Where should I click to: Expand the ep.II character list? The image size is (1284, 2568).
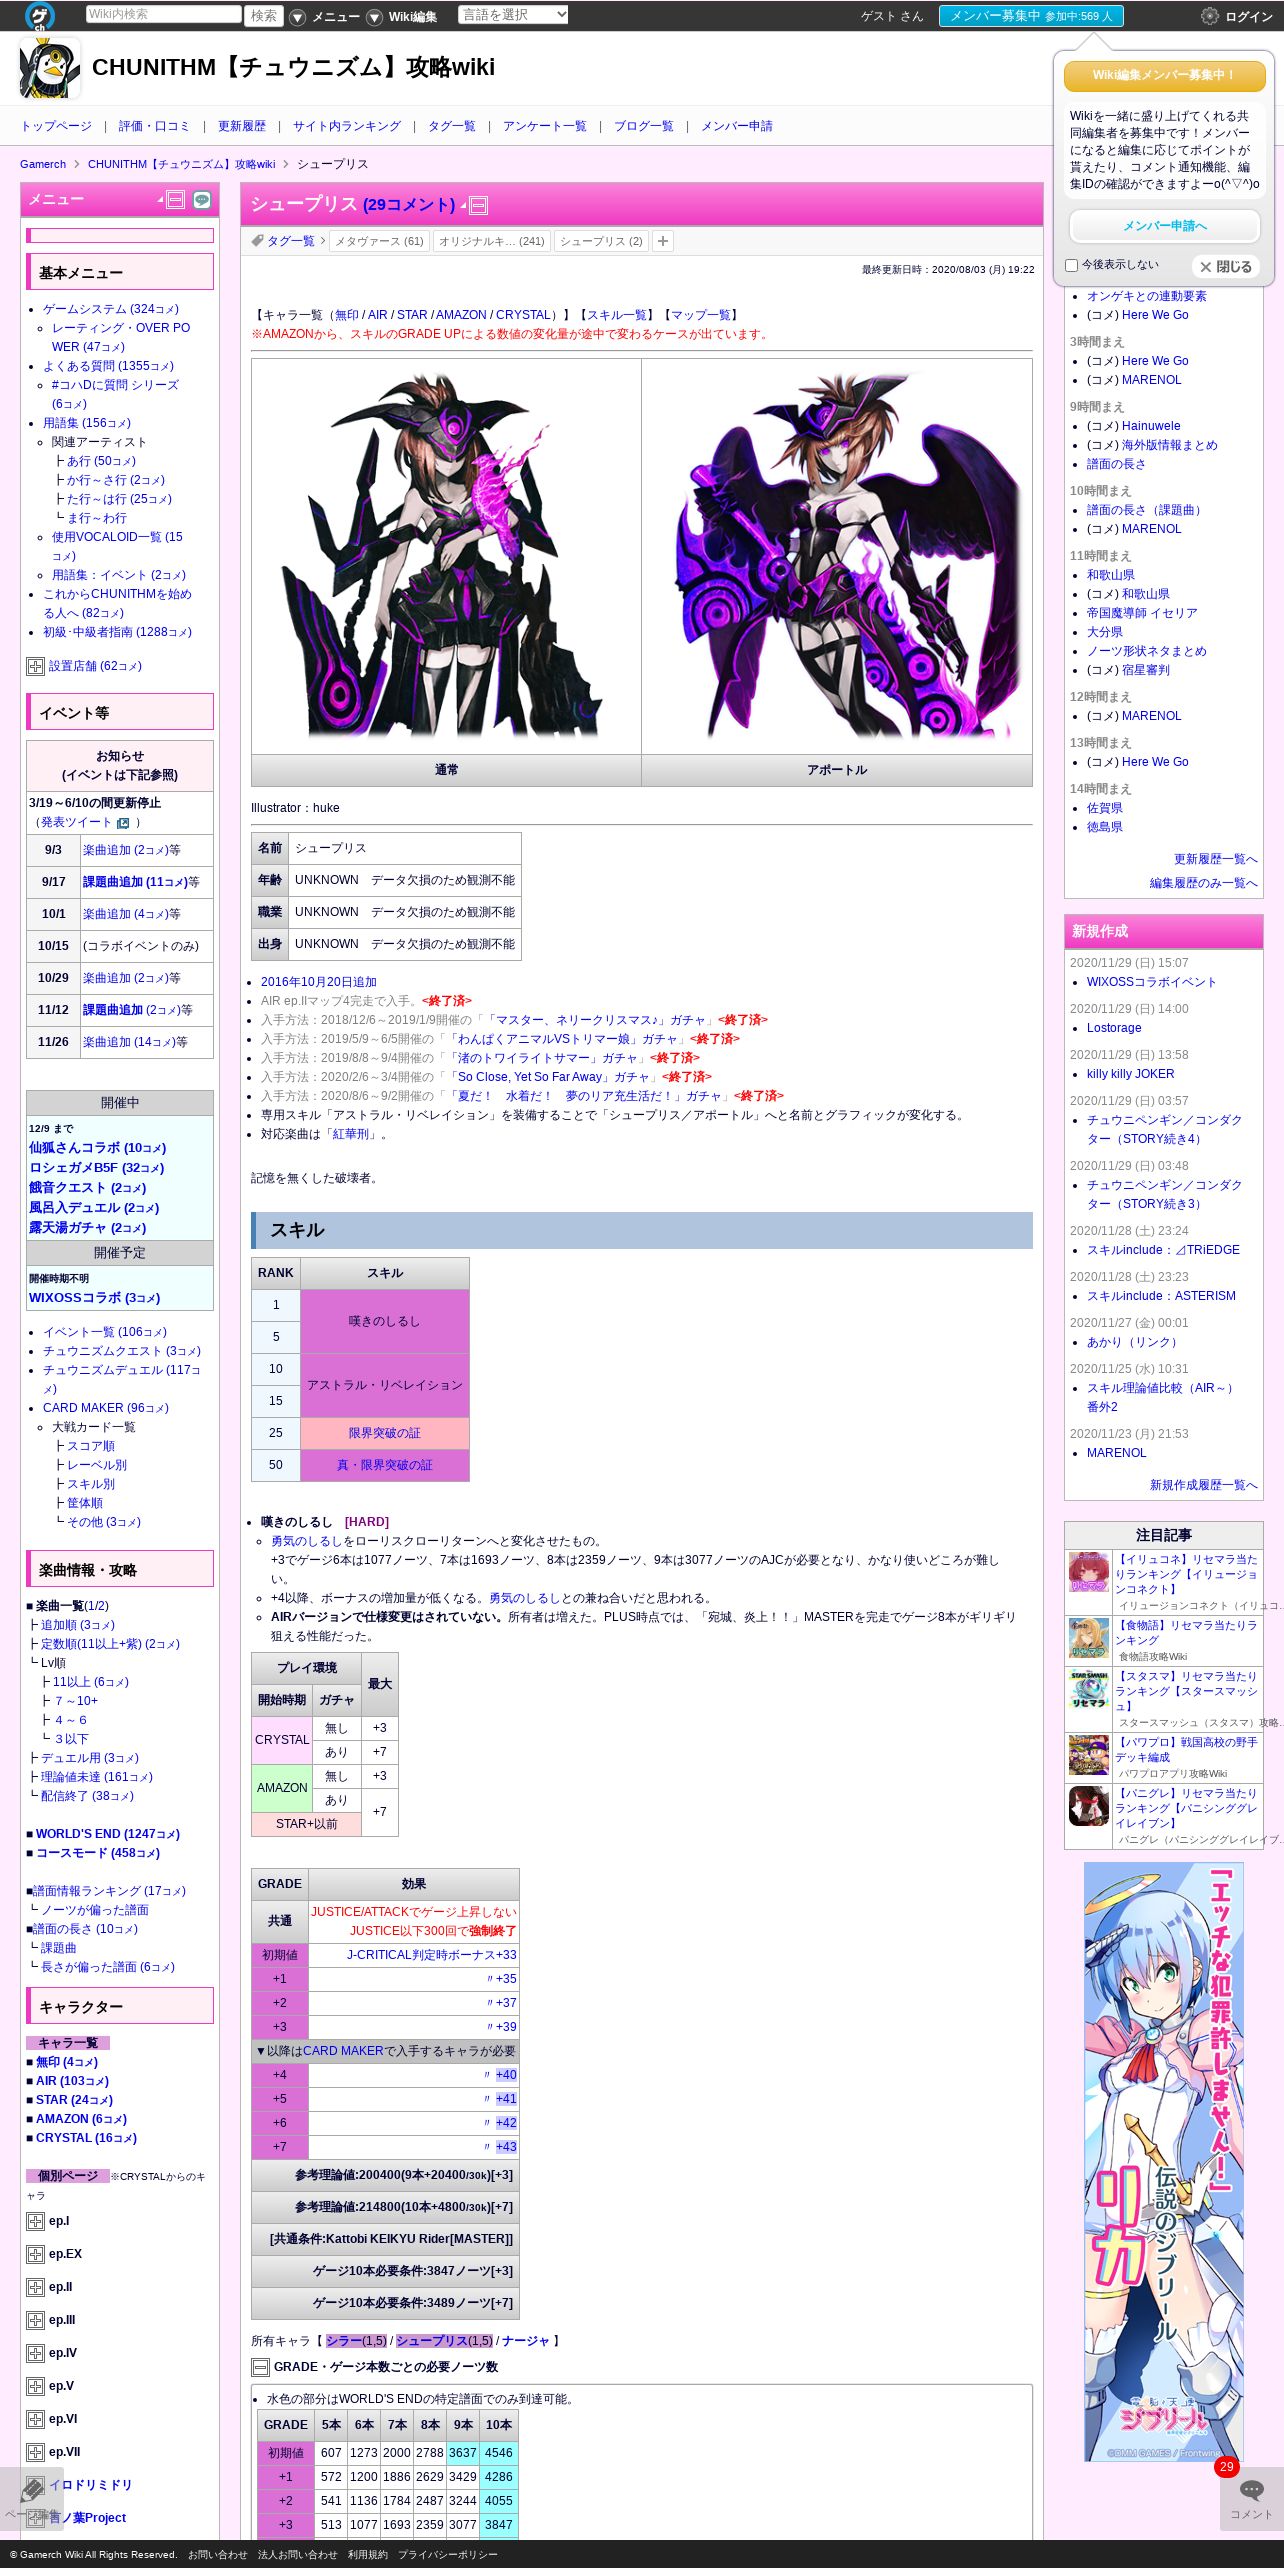click(35, 2287)
